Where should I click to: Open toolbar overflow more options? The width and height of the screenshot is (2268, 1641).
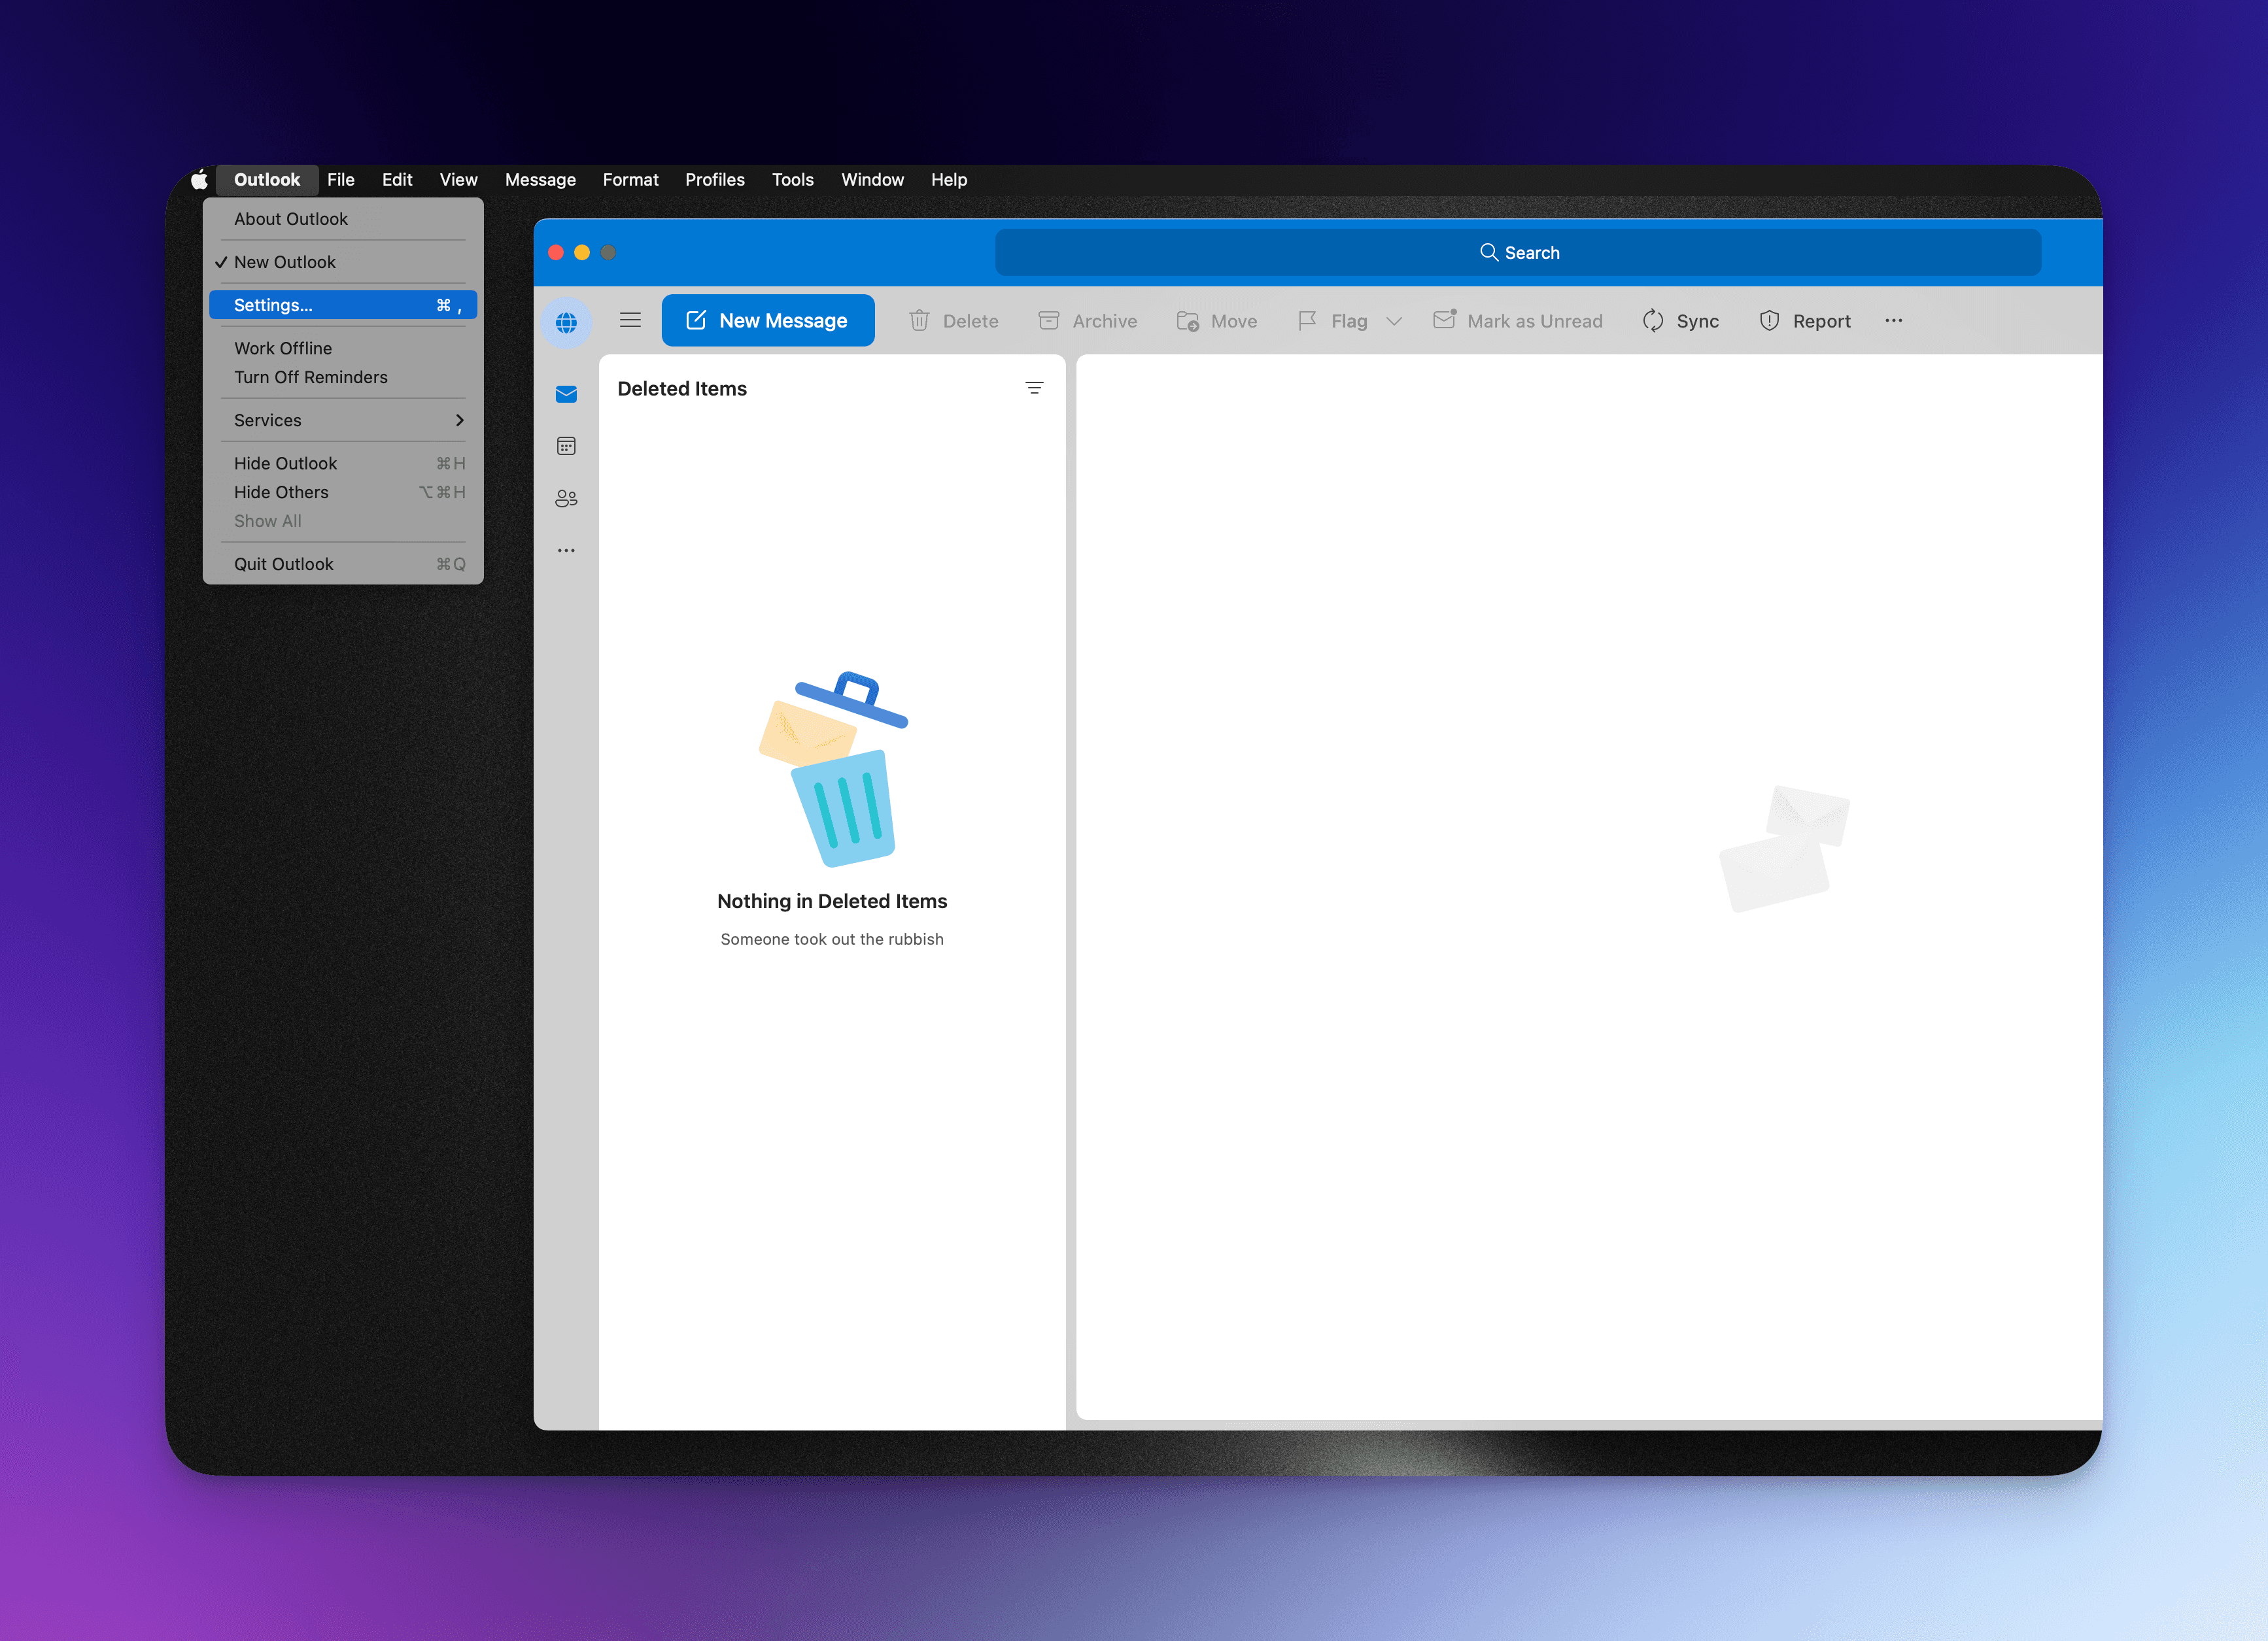(1893, 321)
